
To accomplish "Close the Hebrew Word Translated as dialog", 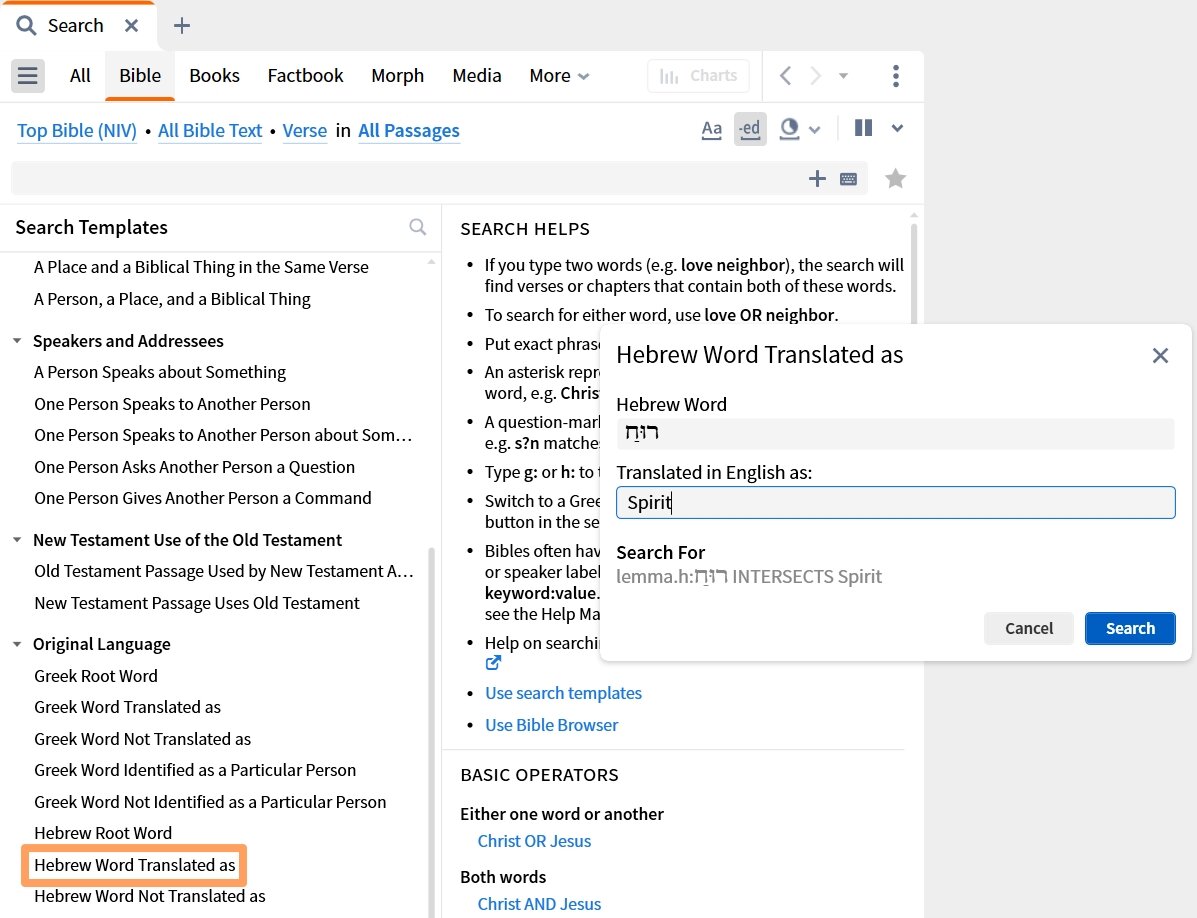I will point(1160,356).
